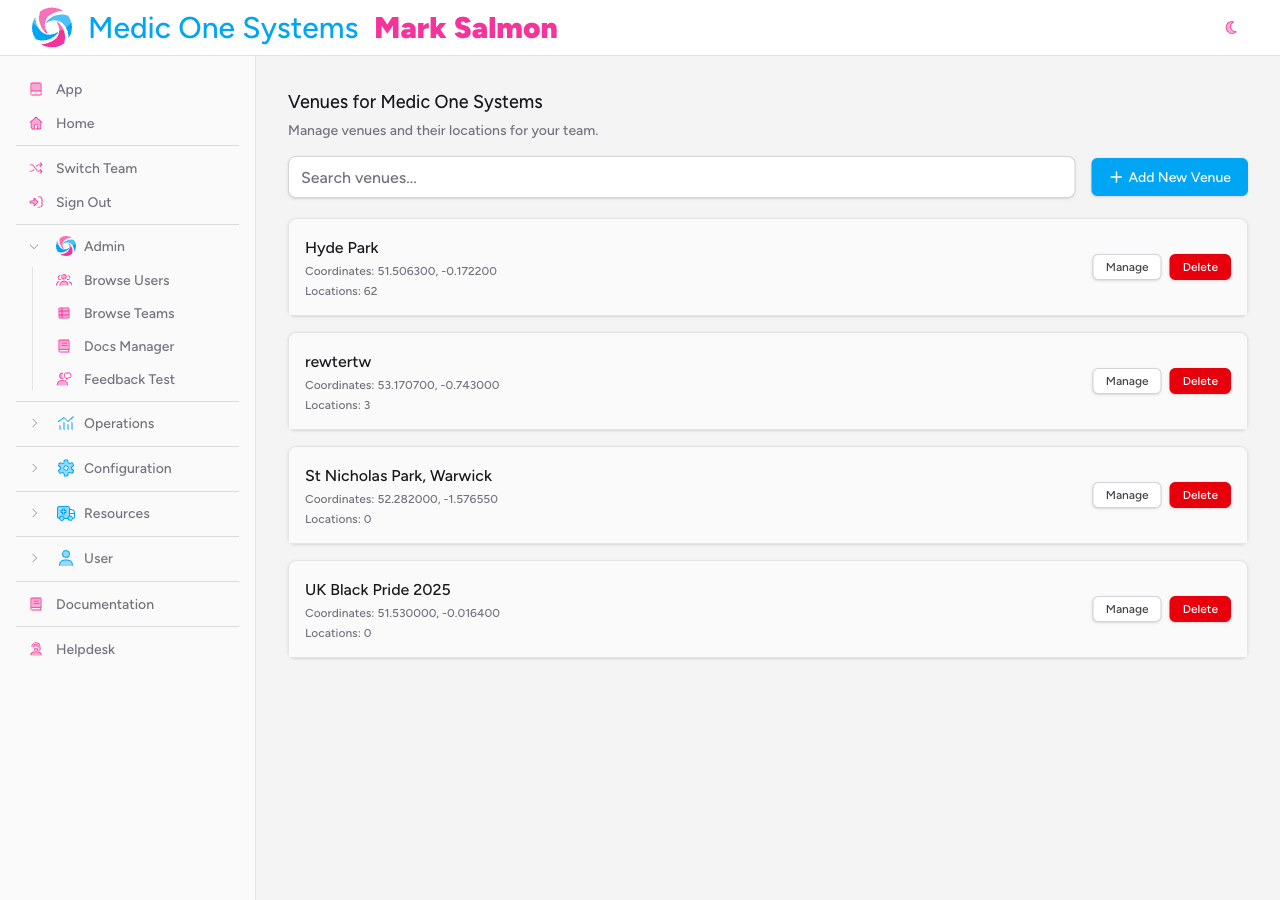Open Home using its house icon

coord(35,123)
